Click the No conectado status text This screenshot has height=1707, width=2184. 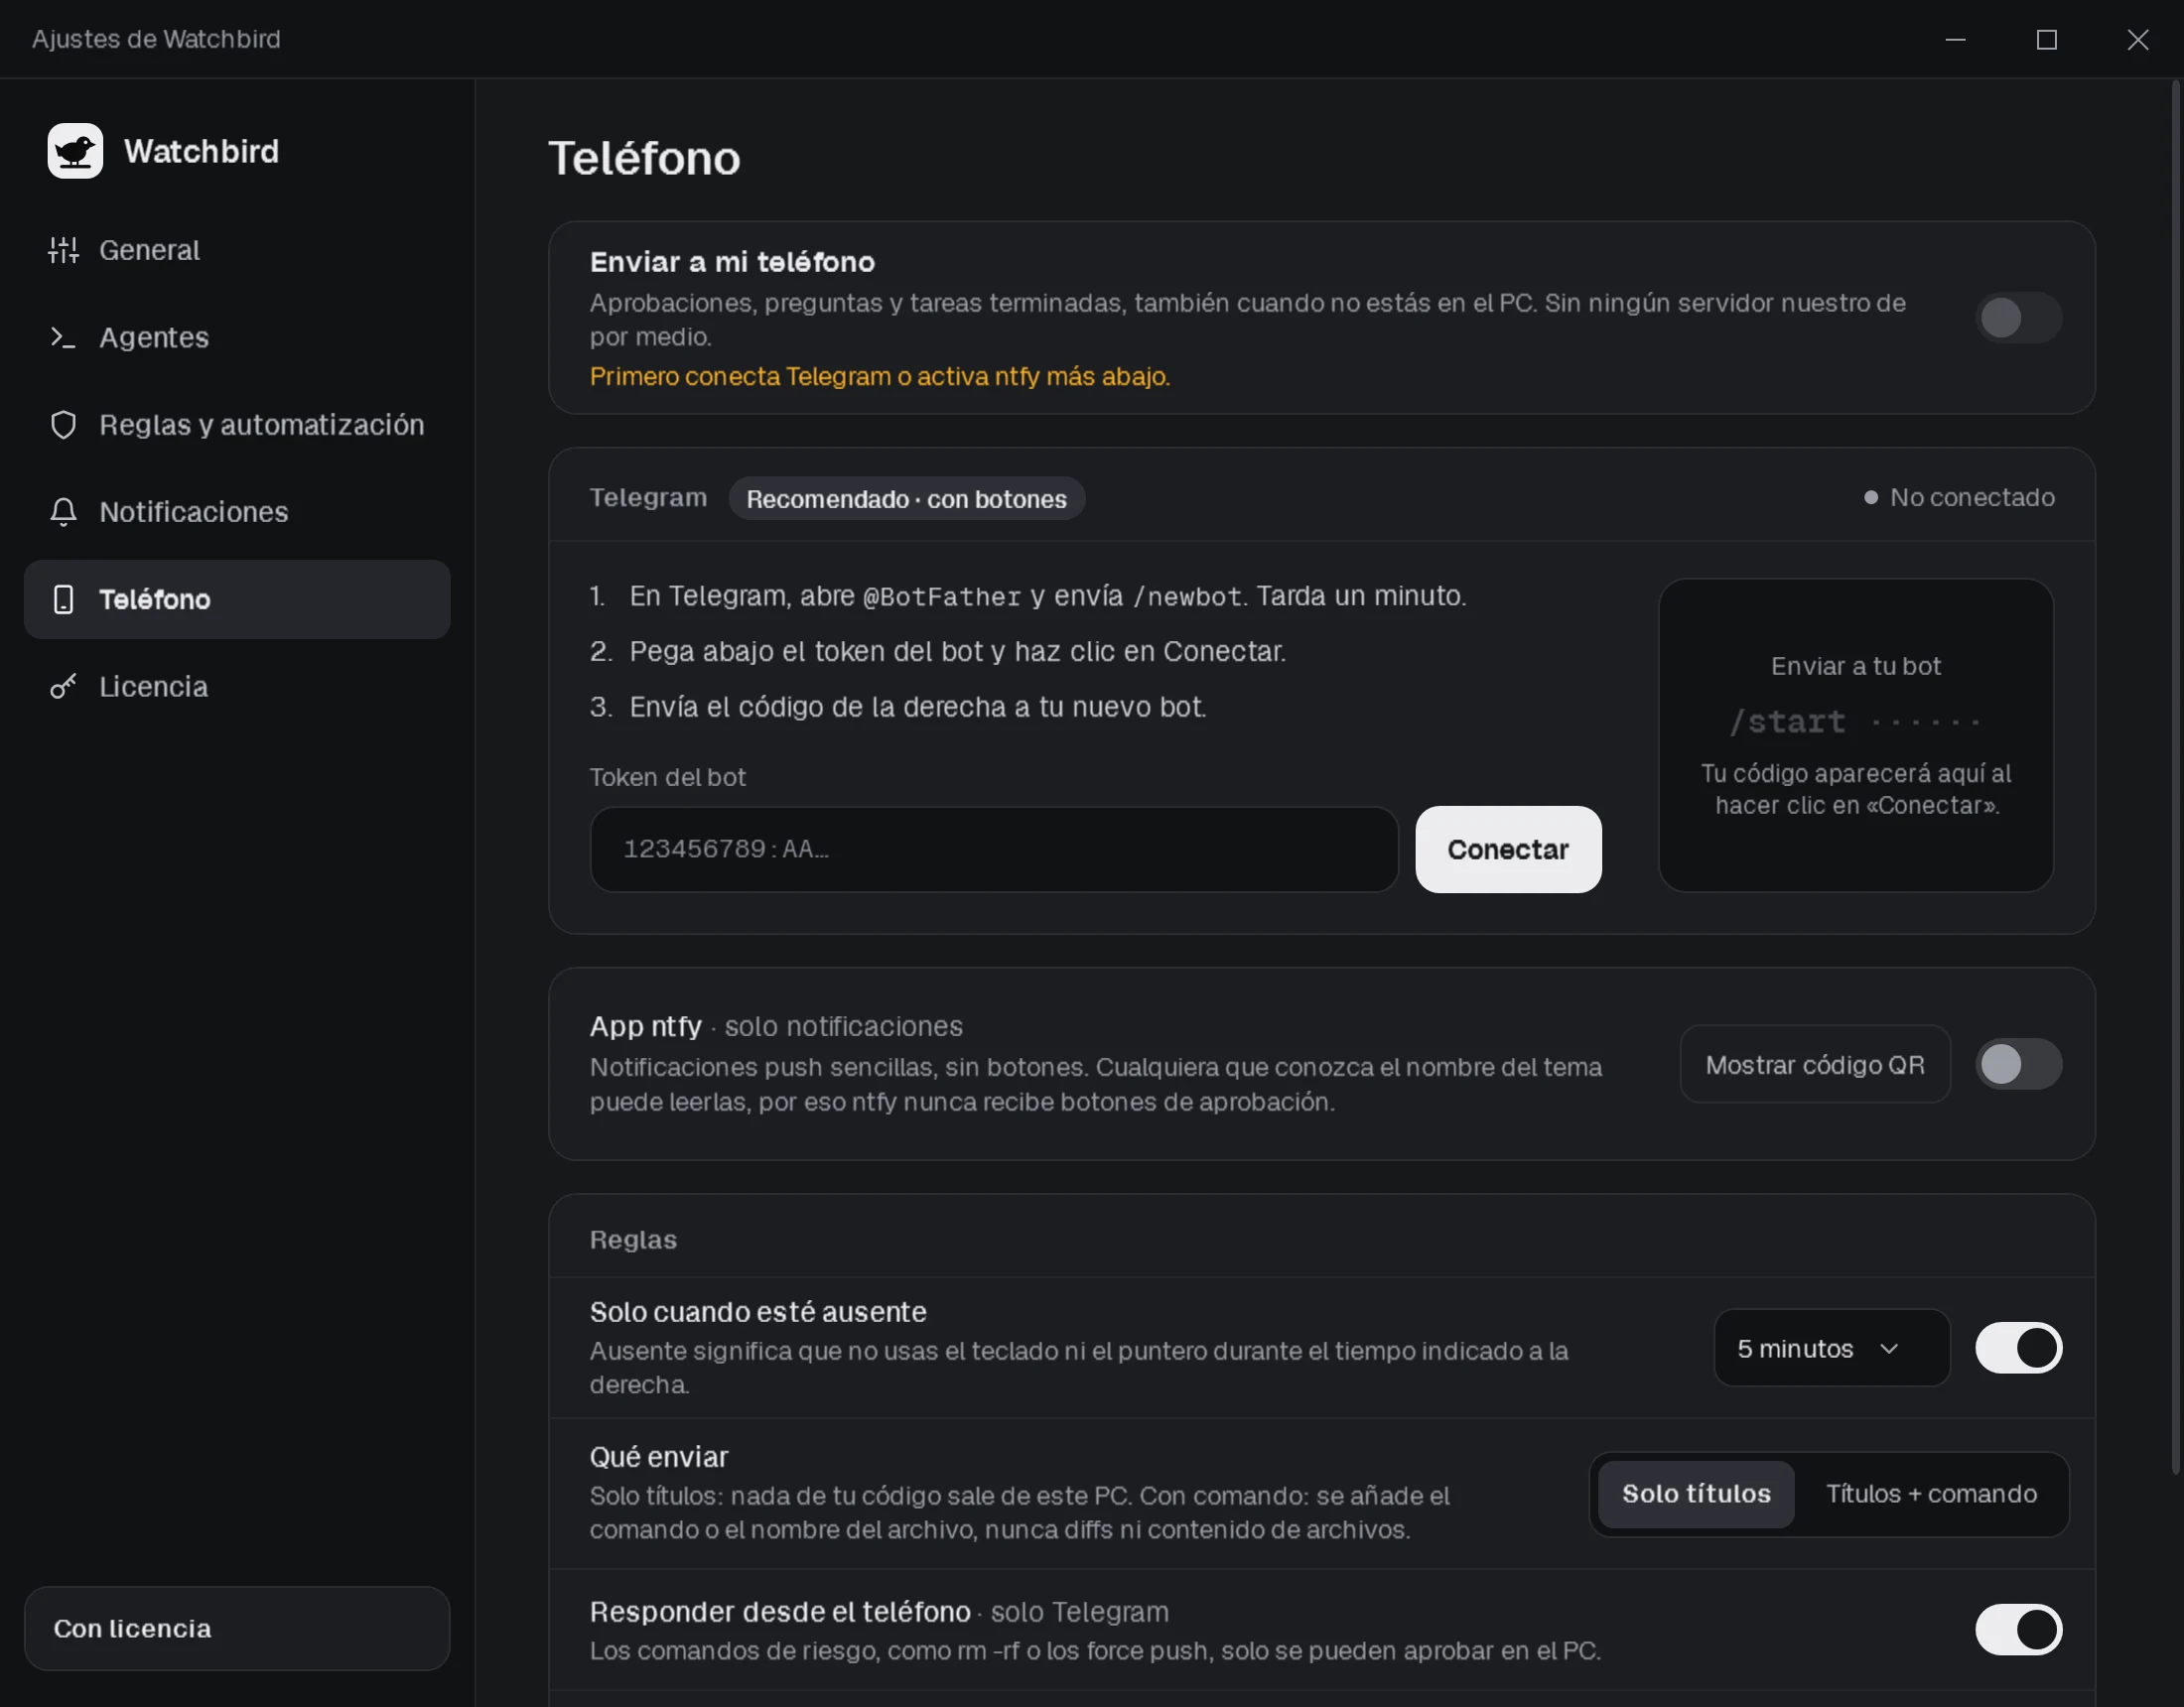(1972, 497)
